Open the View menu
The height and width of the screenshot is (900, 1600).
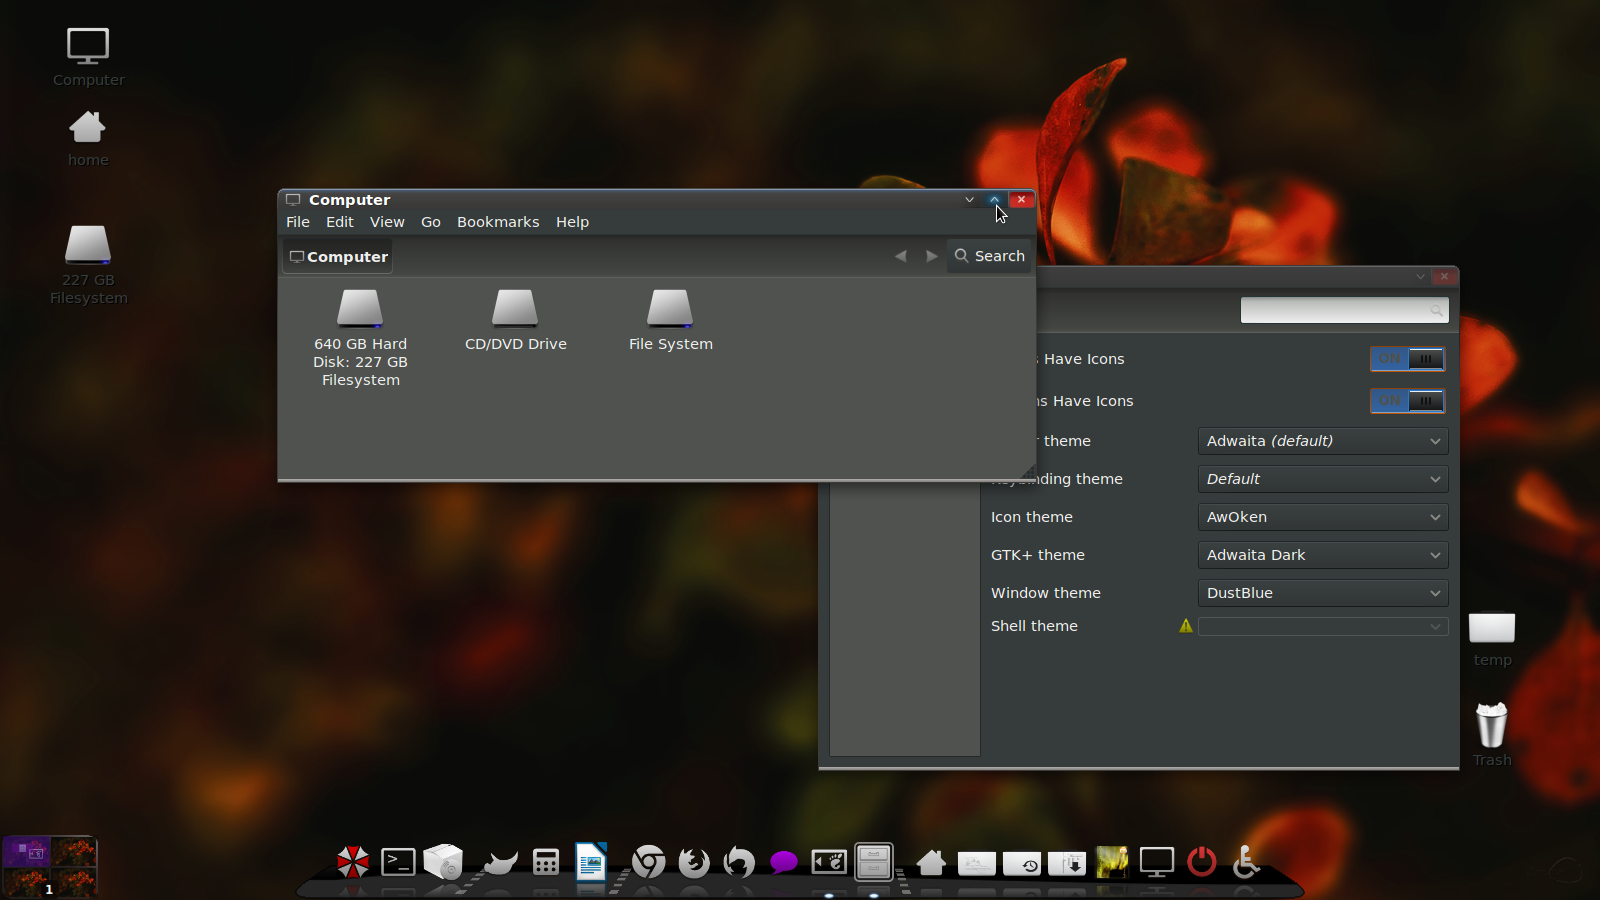(x=387, y=222)
